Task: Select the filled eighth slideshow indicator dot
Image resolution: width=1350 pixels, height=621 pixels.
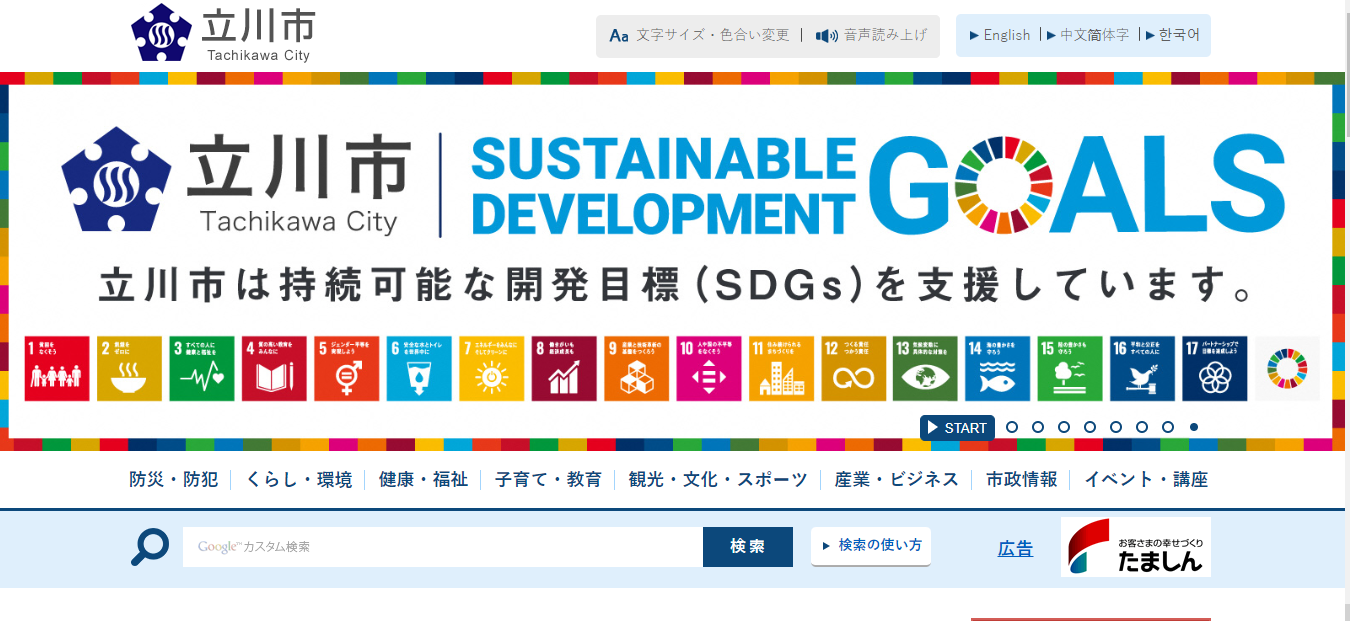Action: click(1194, 427)
